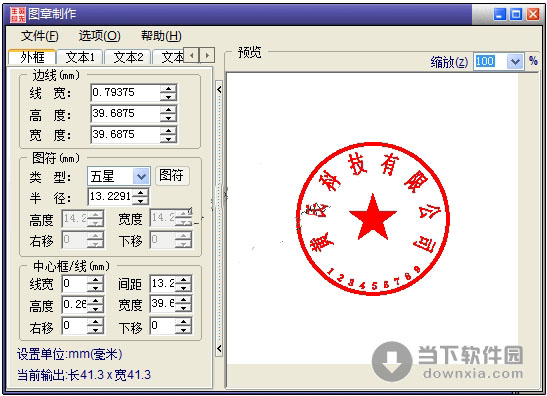This screenshot has height=396, width=547.
Task: Increase the 边线 高度 value with up arrow
Action: 168,110
